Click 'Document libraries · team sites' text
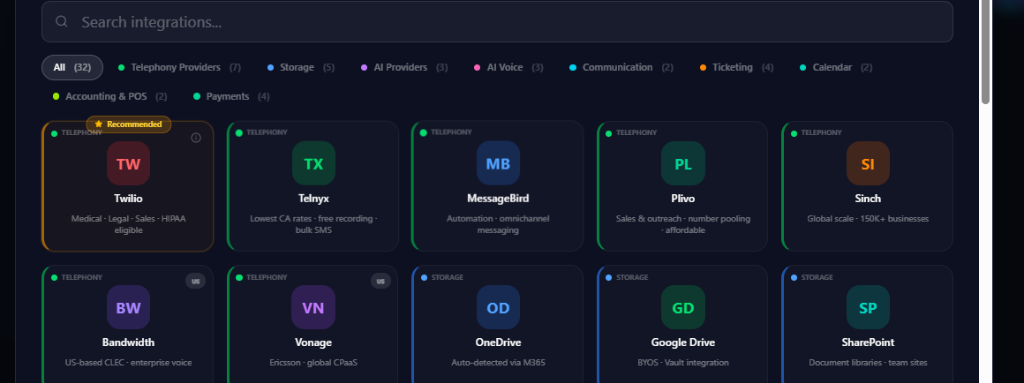Image resolution: width=1024 pixels, height=383 pixels. pos(868,363)
